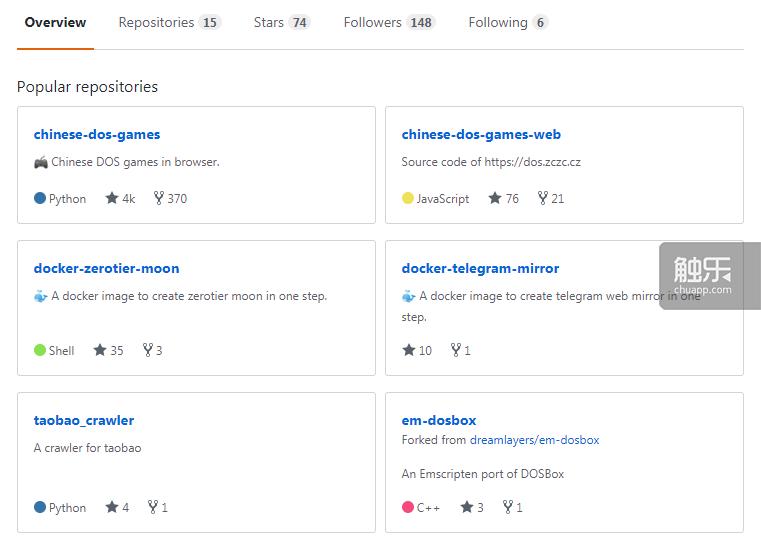This screenshot has height=553, width=761.
Task: Click the fork icon on chinese-dos-games
Action: click(158, 198)
